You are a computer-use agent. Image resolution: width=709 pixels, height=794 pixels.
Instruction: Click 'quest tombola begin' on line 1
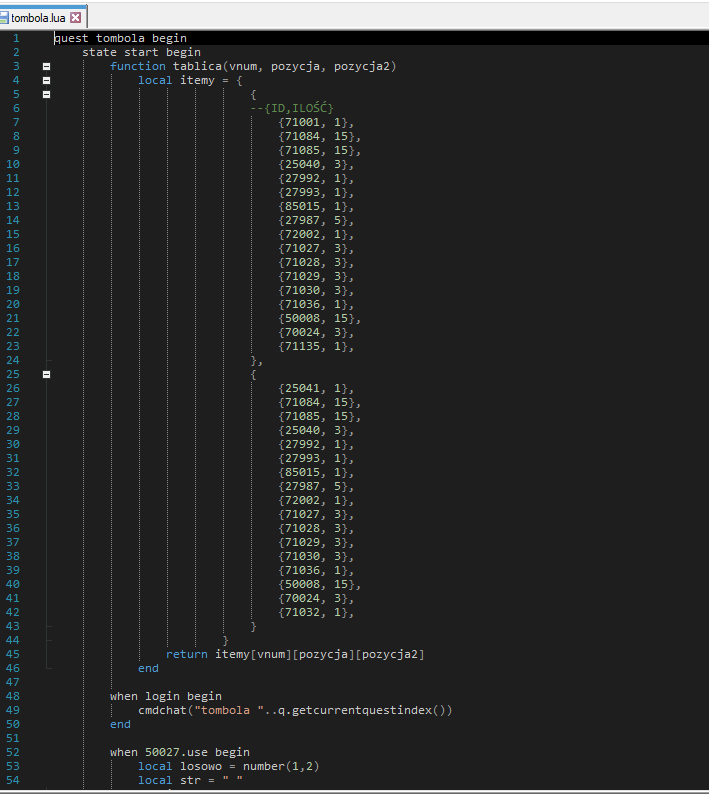[121, 38]
